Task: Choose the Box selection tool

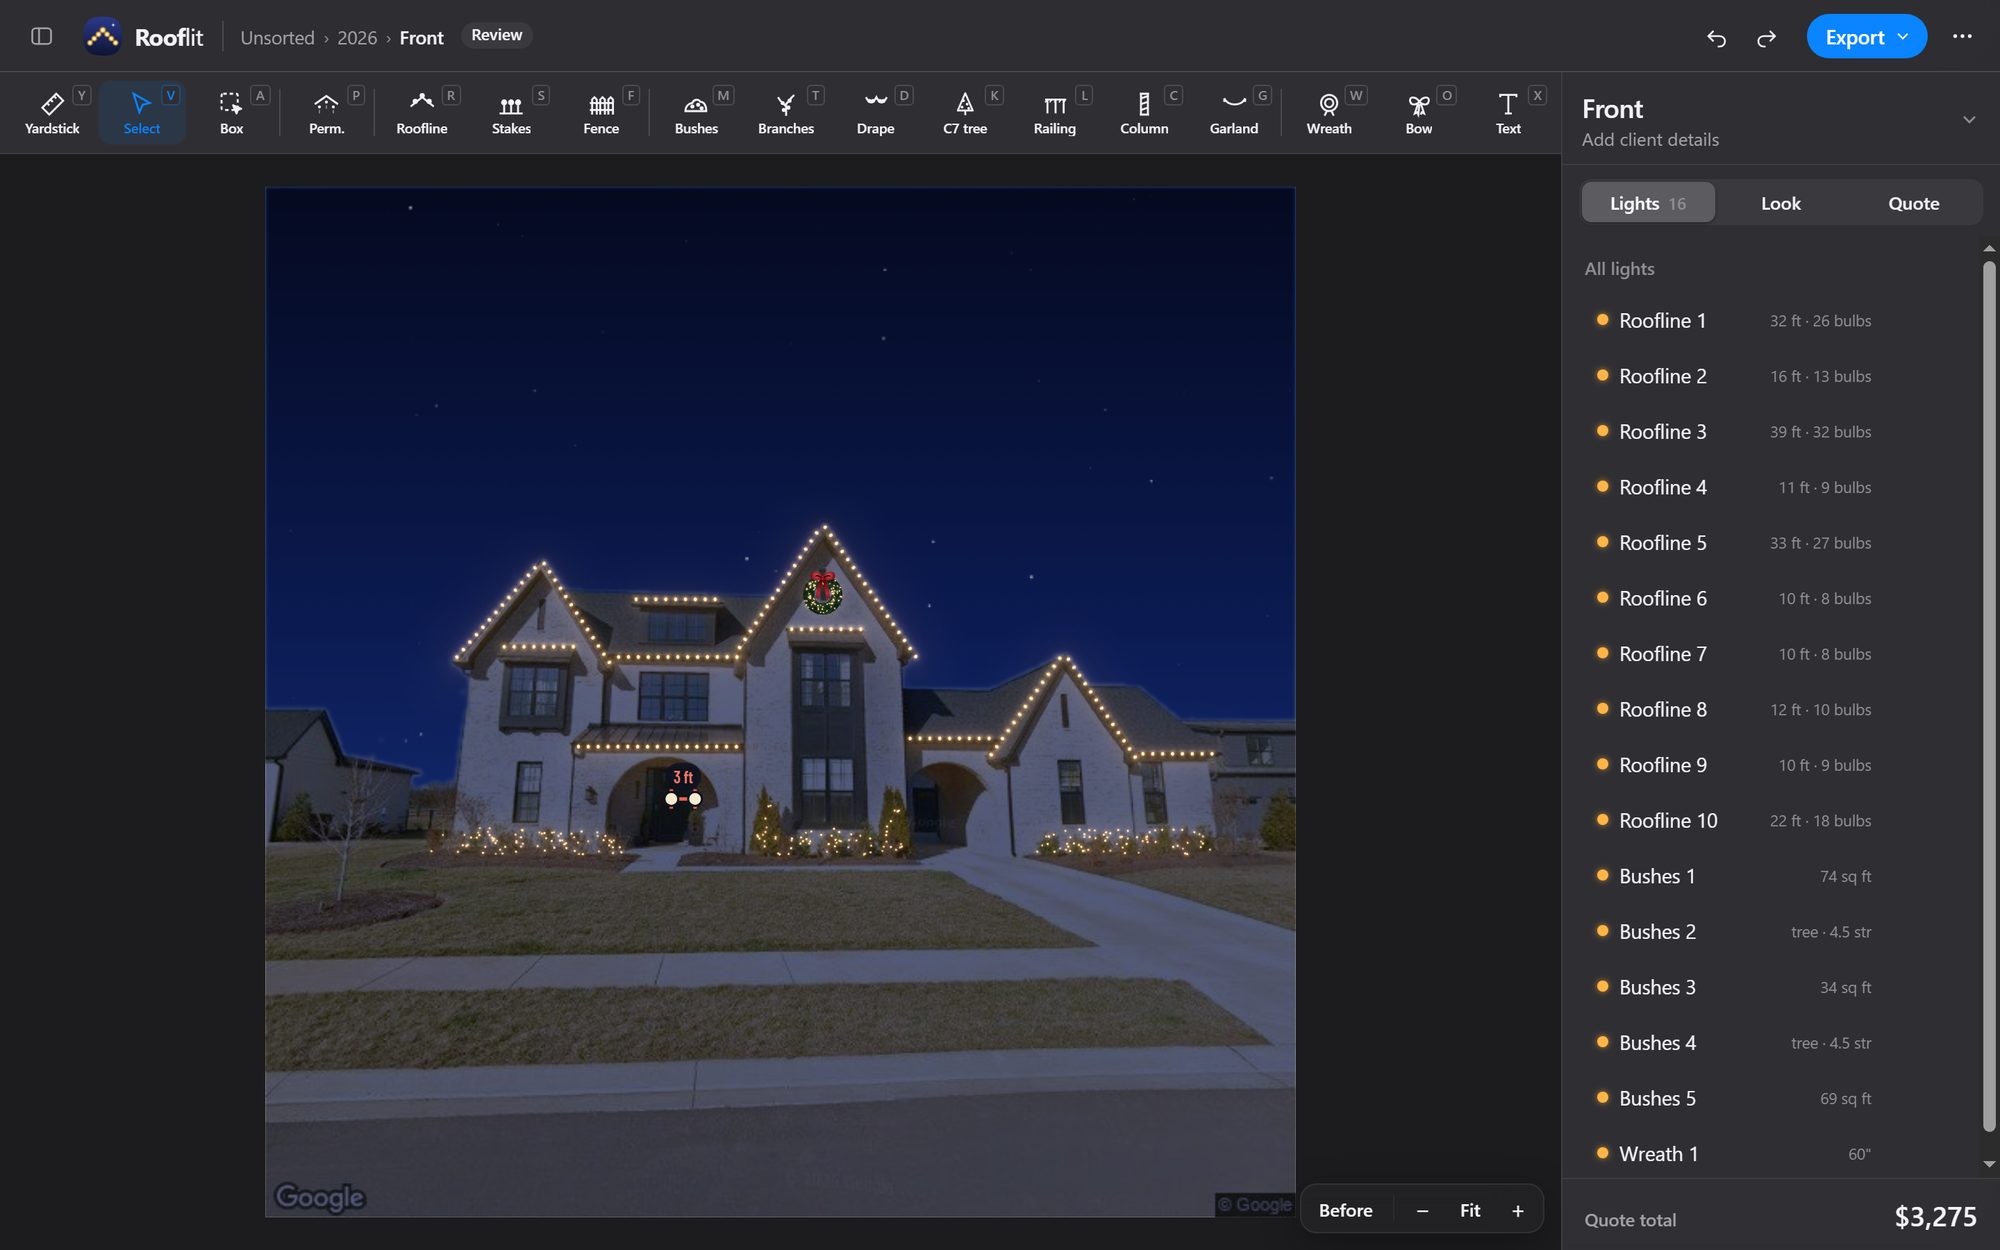Action: point(231,112)
